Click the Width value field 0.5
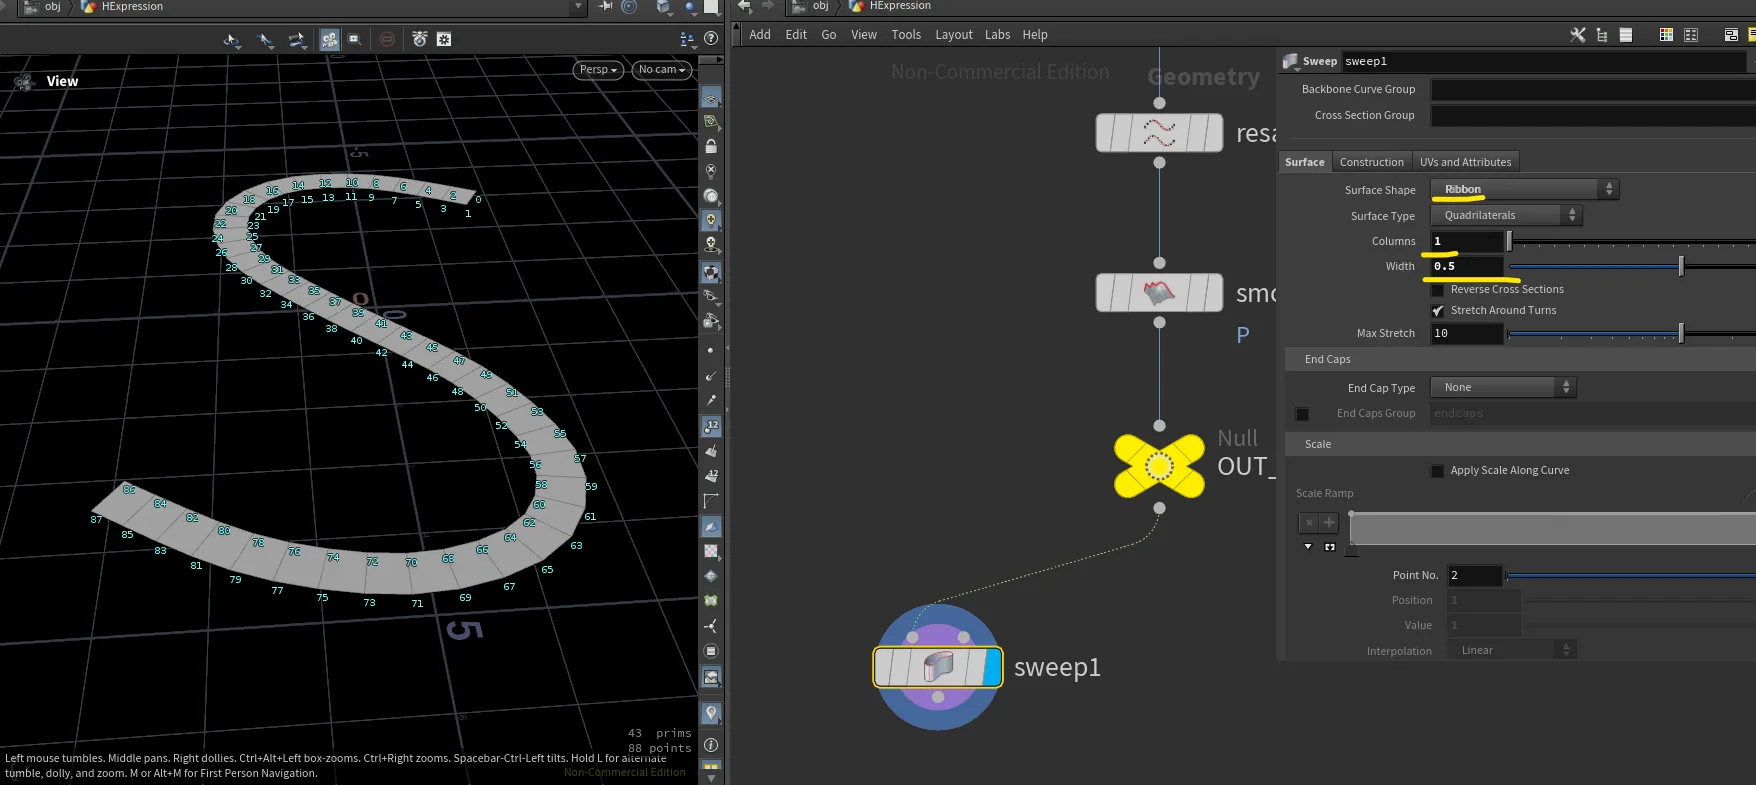This screenshot has width=1756, height=785. pos(1467,266)
